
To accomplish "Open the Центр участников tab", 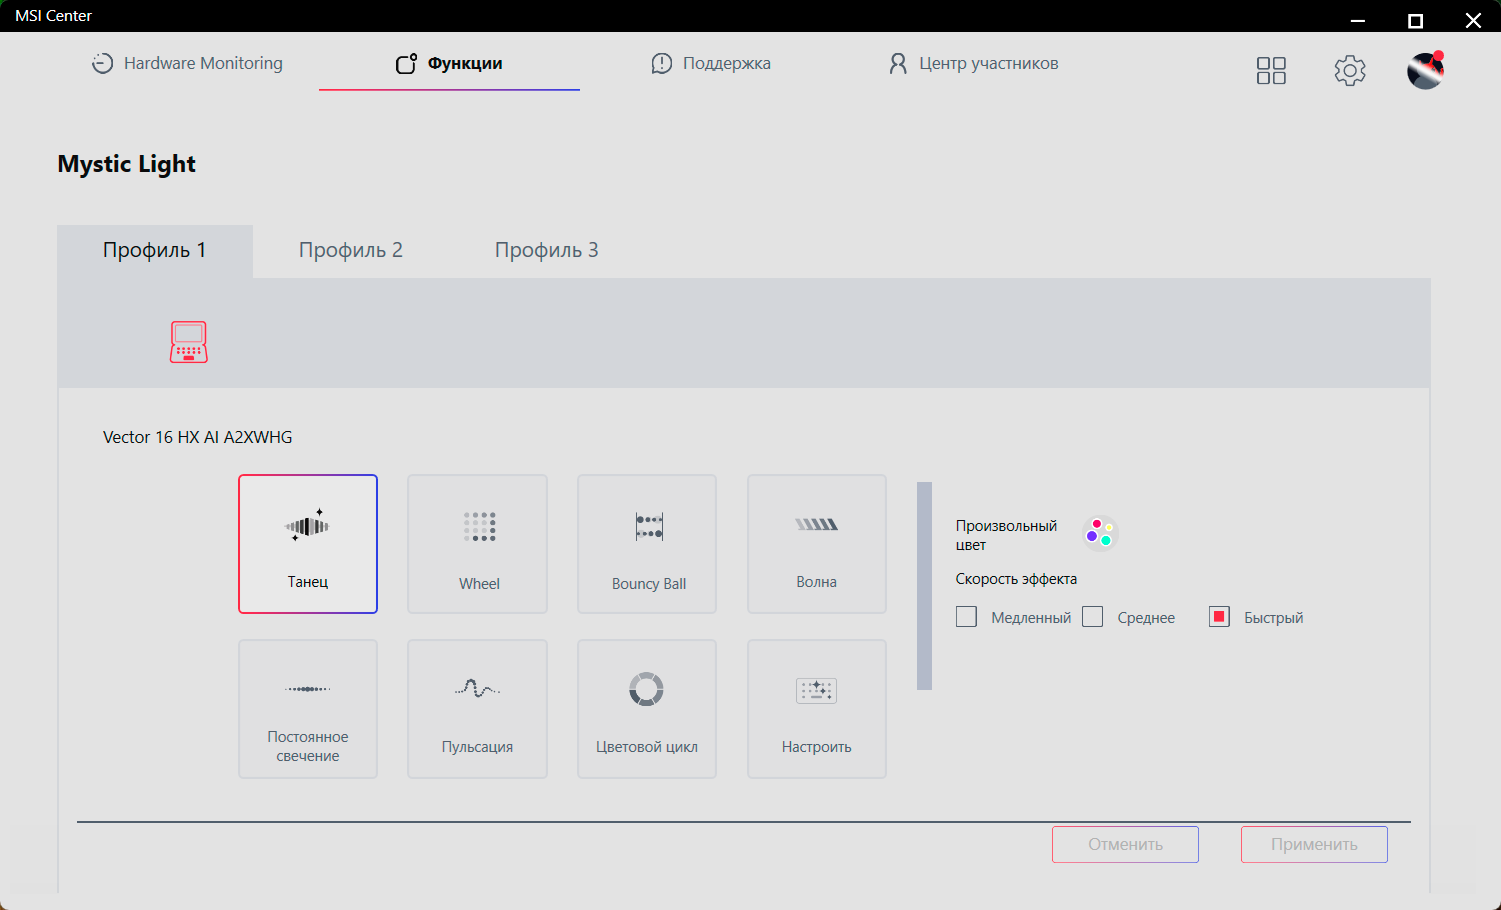I will pos(973,63).
